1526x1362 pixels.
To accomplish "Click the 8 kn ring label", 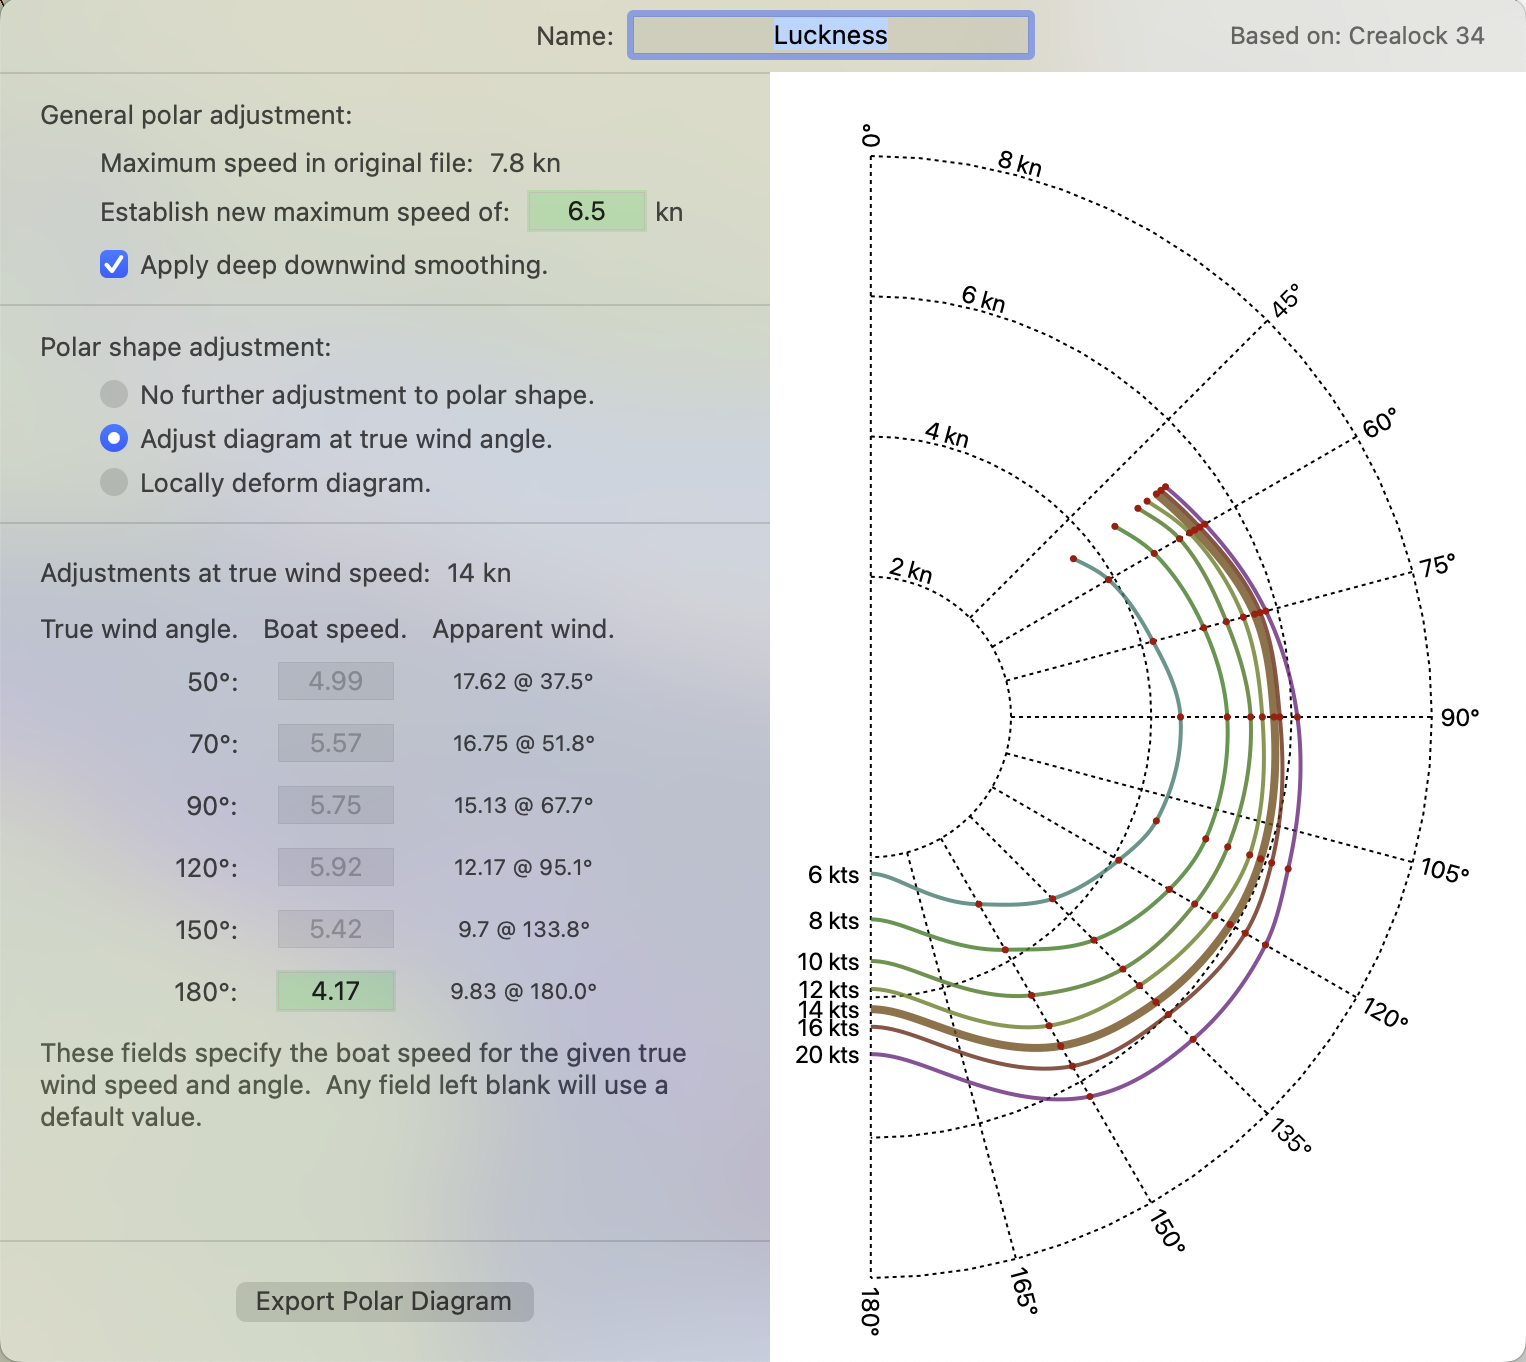I will point(1020,164).
